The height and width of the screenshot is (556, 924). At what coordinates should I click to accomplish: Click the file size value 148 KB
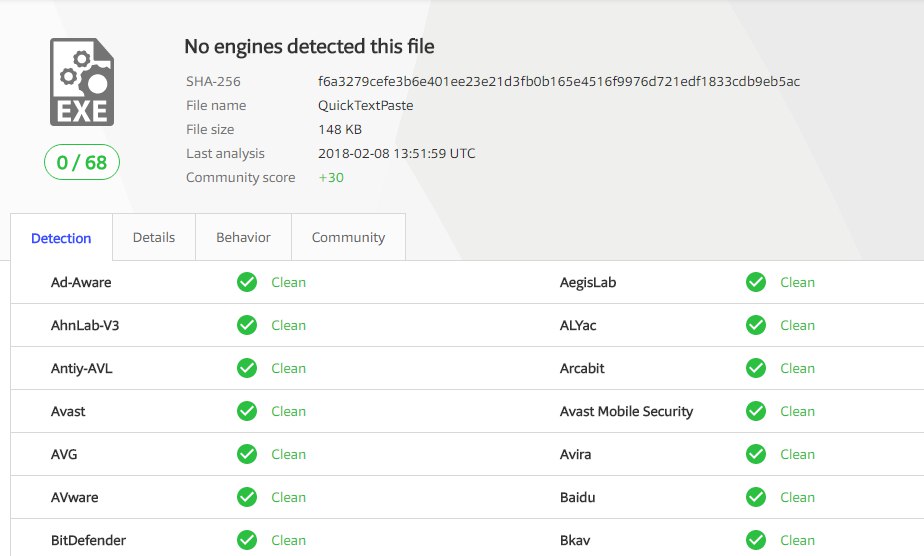[340, 130]
